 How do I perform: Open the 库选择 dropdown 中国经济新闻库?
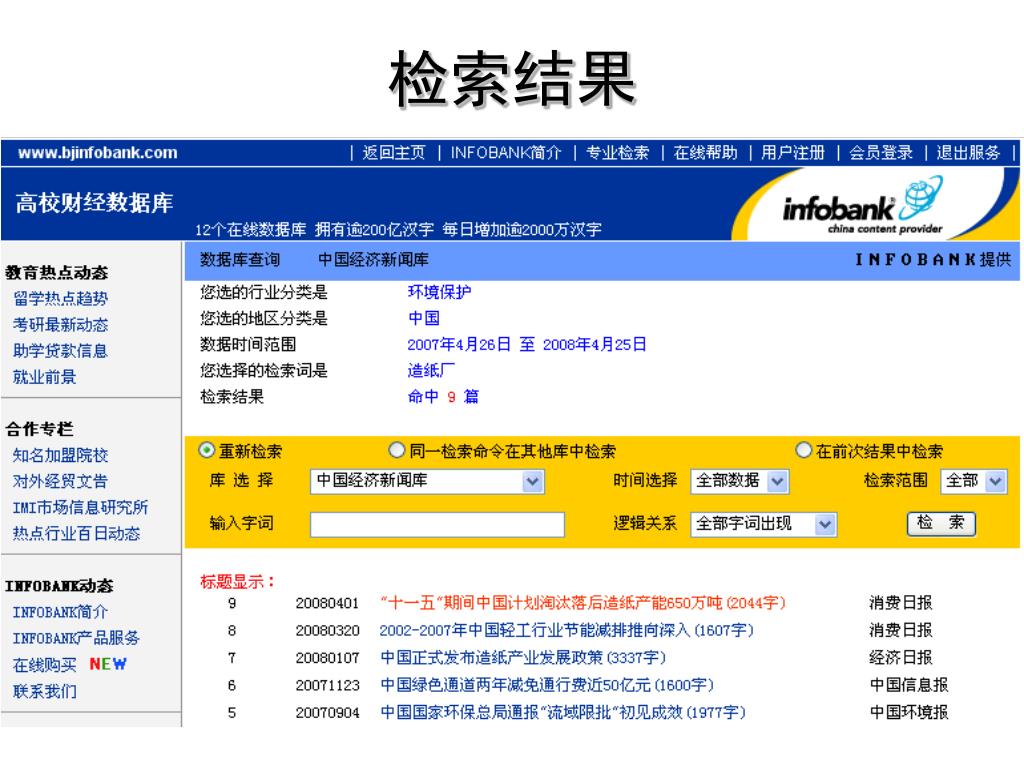[x=427, y=481]
